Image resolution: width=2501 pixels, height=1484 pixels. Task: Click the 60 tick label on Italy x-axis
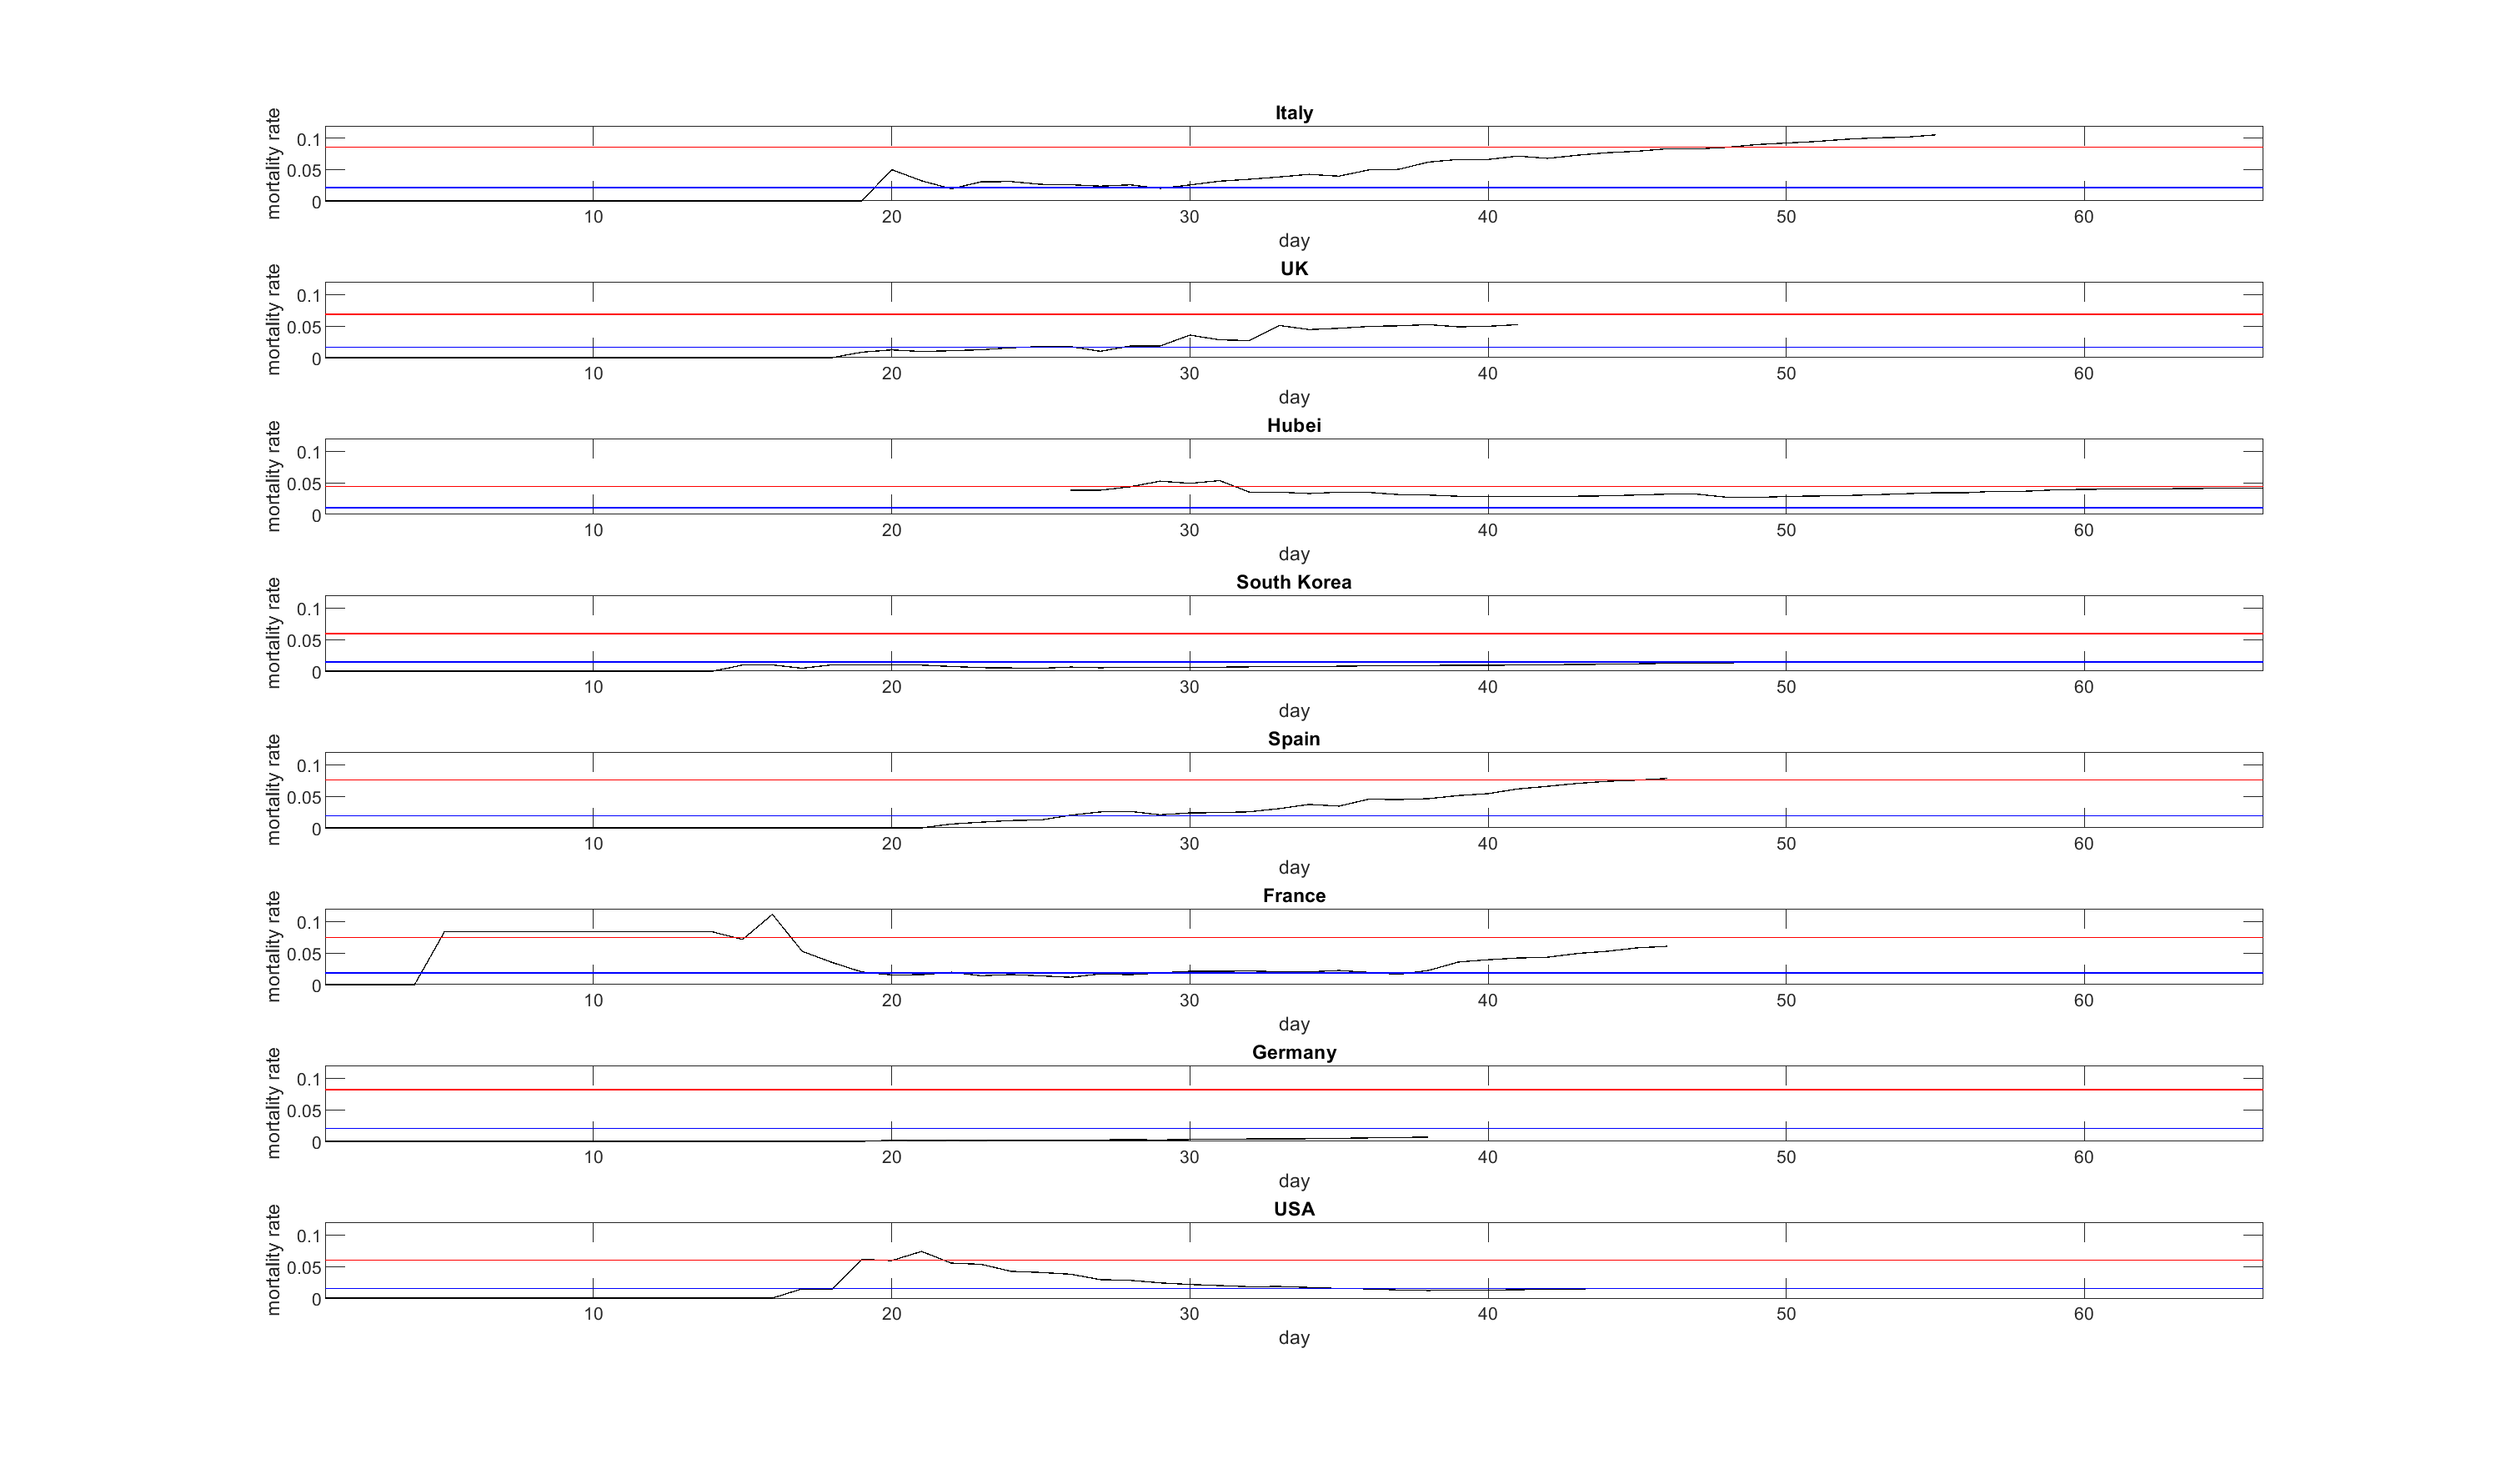(2083, 217)
